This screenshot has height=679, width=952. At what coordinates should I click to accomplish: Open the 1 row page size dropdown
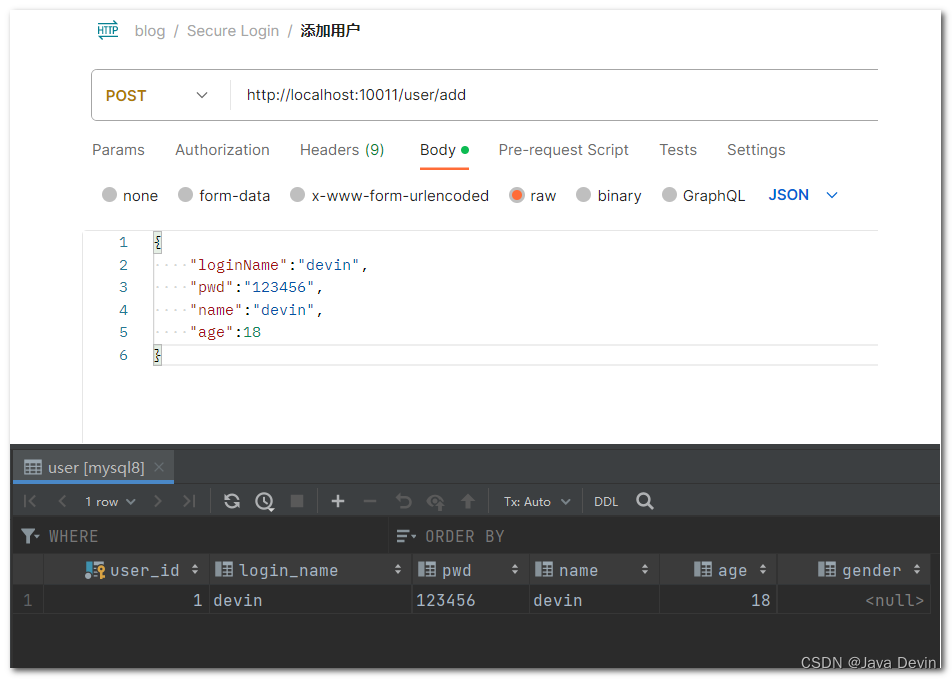[110, 502]
